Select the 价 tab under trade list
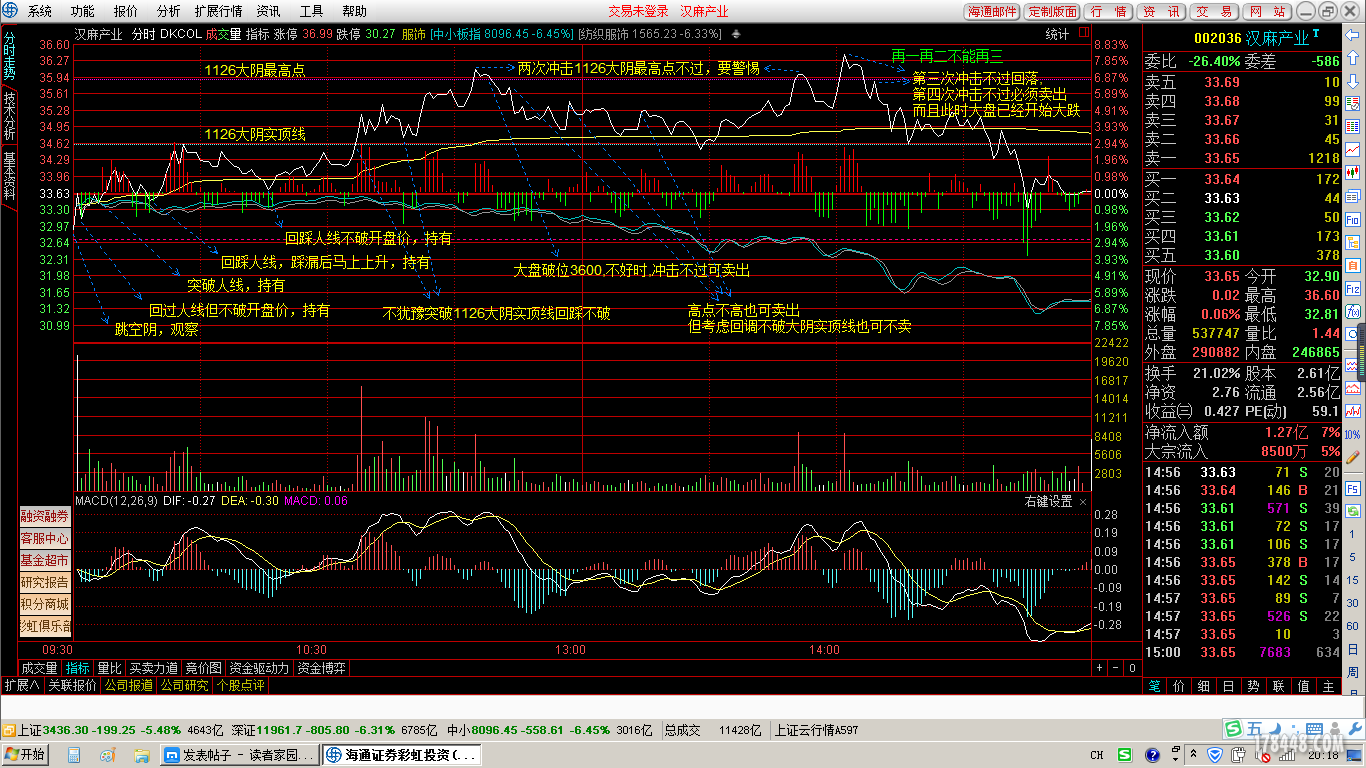Image resolution: width=1366 pixels, height=768 pixels. [1178, 686]
